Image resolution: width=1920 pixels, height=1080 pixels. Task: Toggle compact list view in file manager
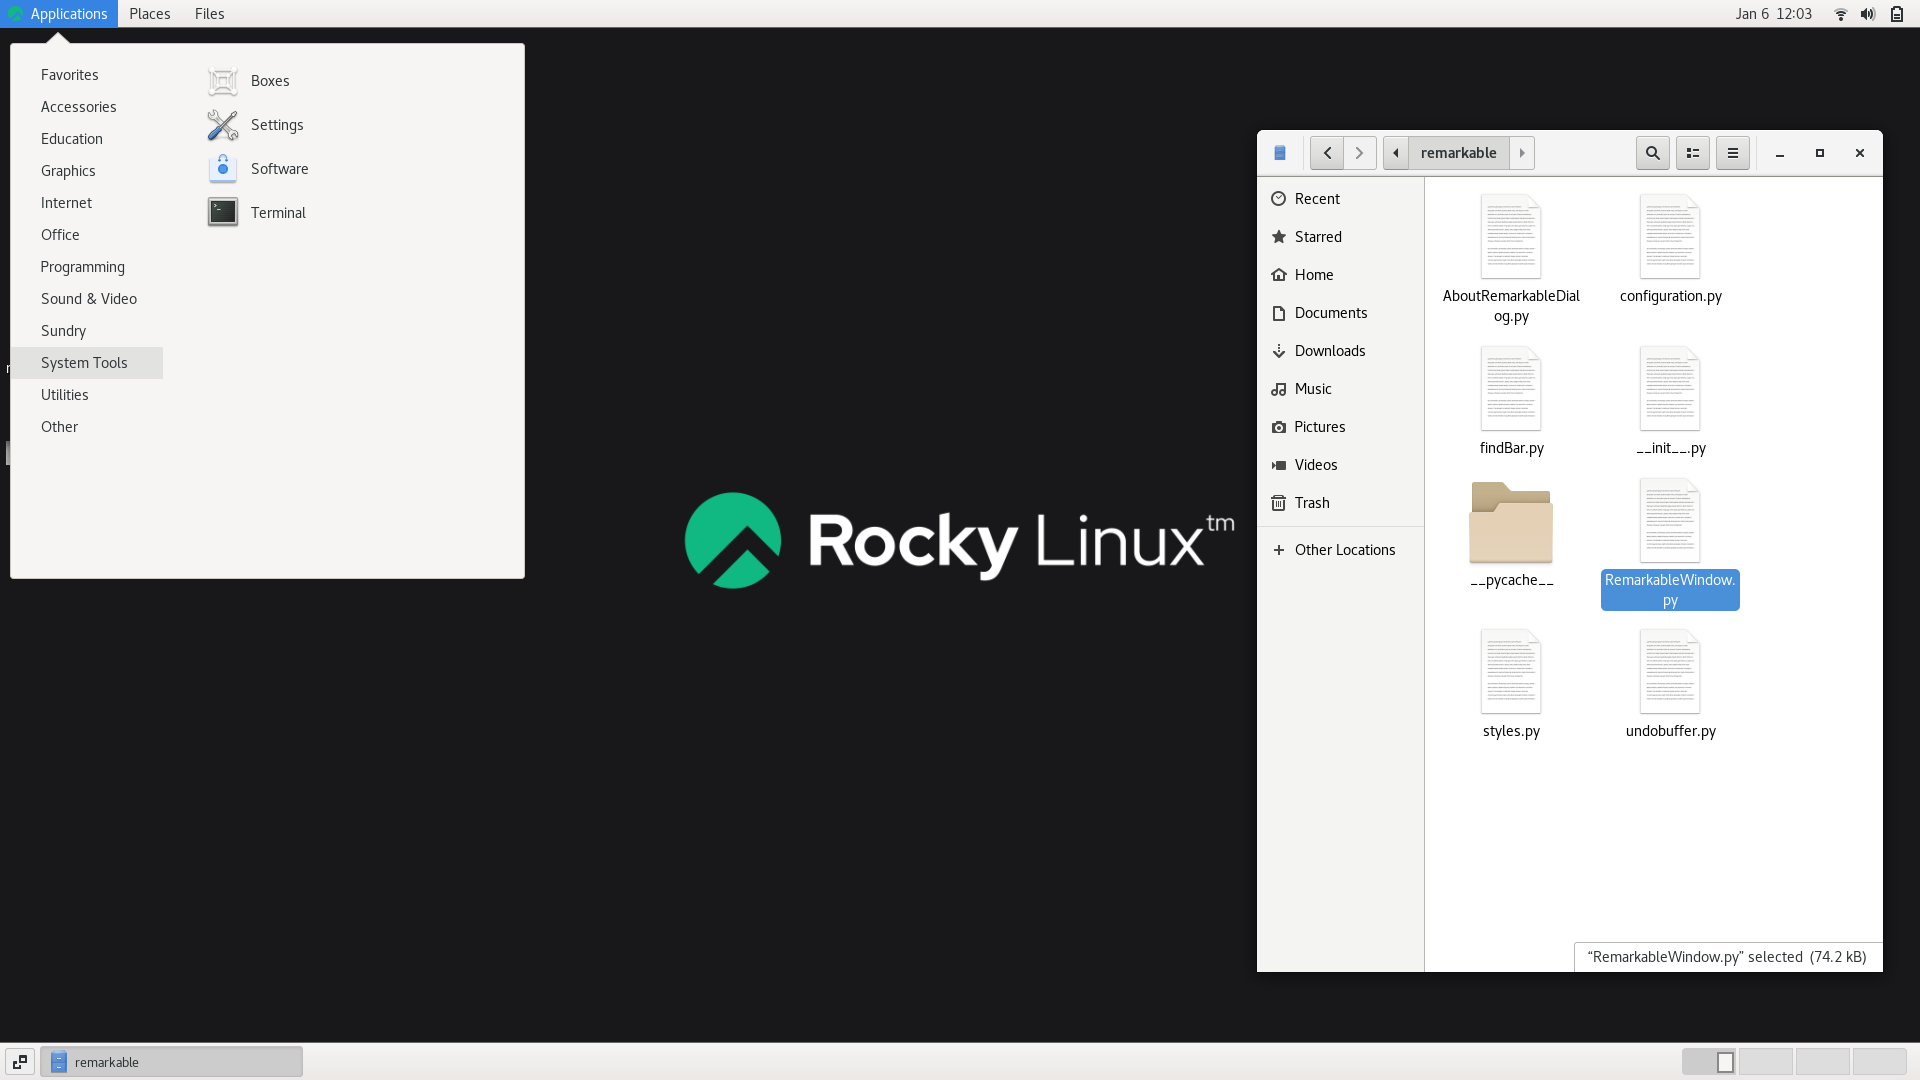point(1692,152)
